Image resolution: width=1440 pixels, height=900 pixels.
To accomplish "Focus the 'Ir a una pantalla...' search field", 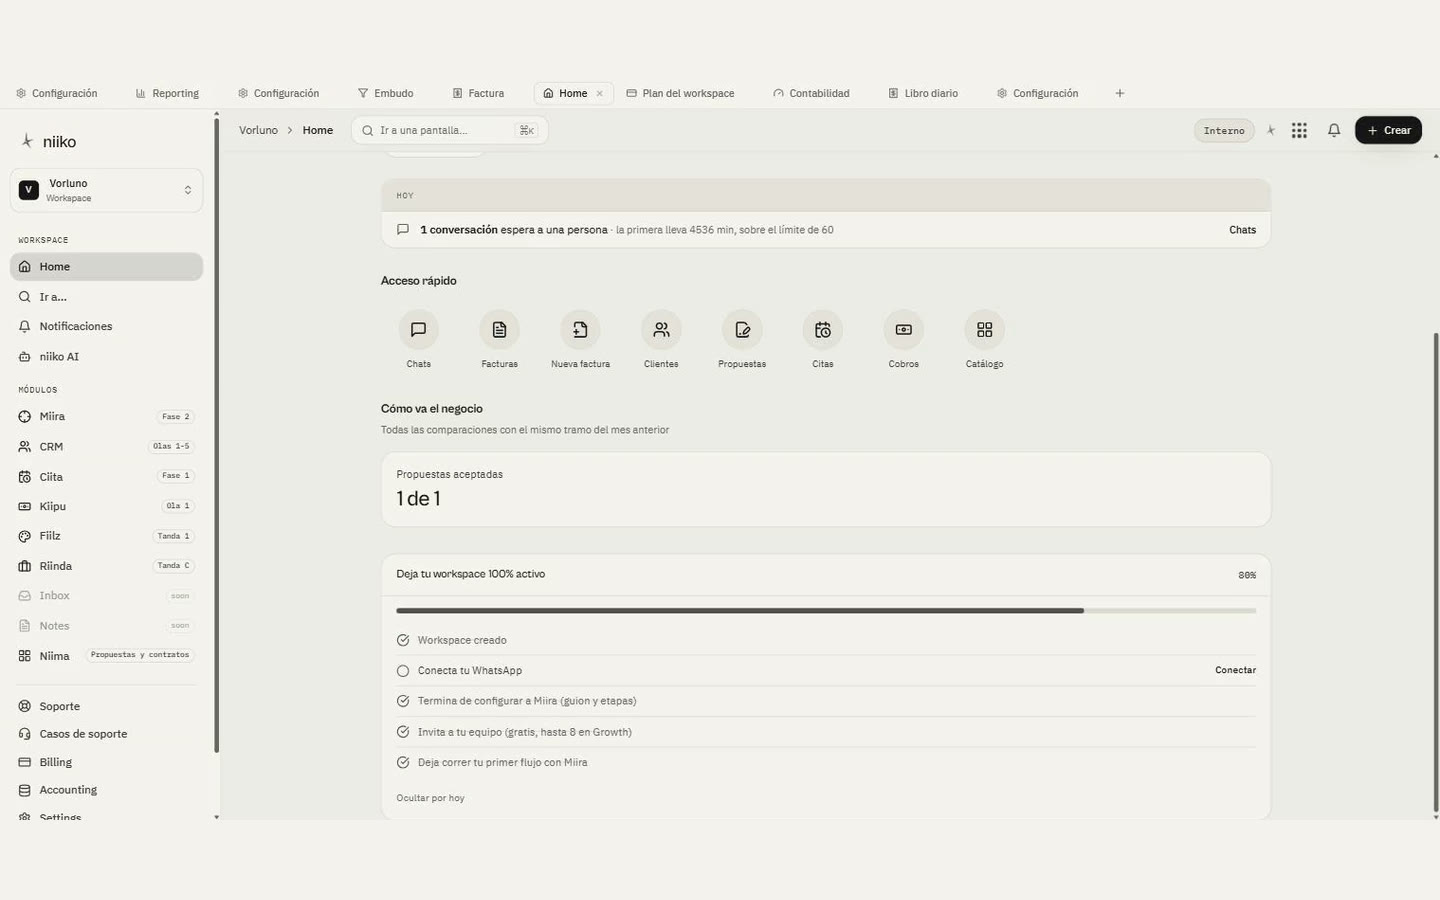I will pos(449,130).
